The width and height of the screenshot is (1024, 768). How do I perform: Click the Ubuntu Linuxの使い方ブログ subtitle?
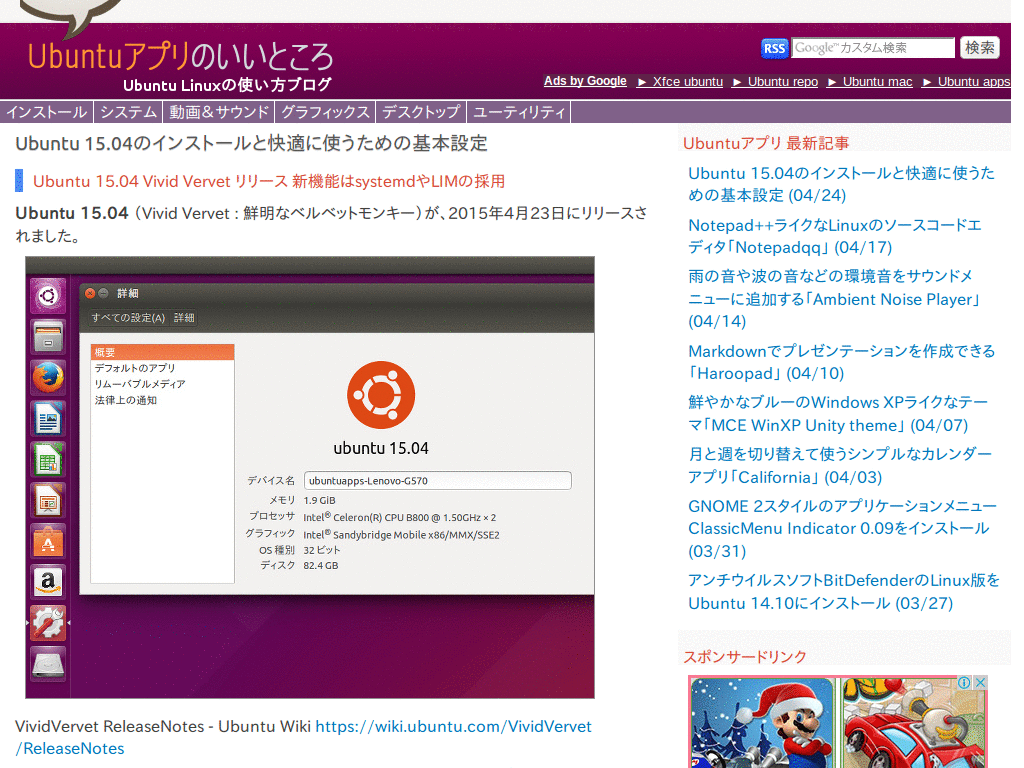click(x=227, y=86)
